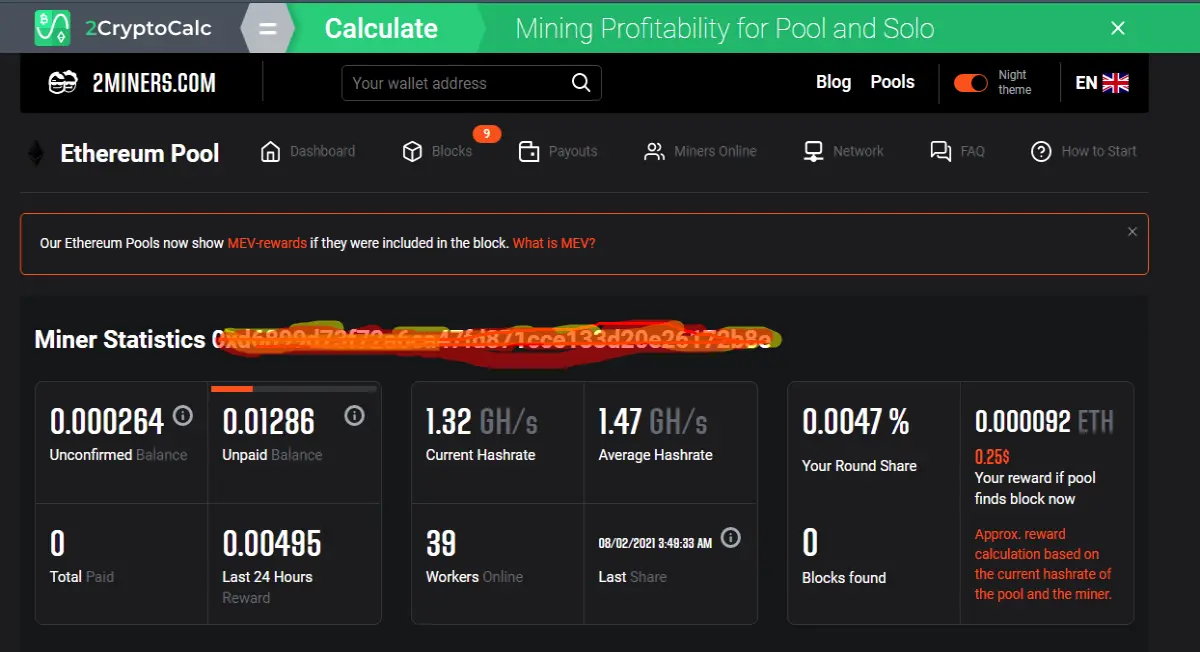The image size is (1200, 652).
Task: Click the 1.47 GH/s Average Hashrate
Action: (653, 422)
